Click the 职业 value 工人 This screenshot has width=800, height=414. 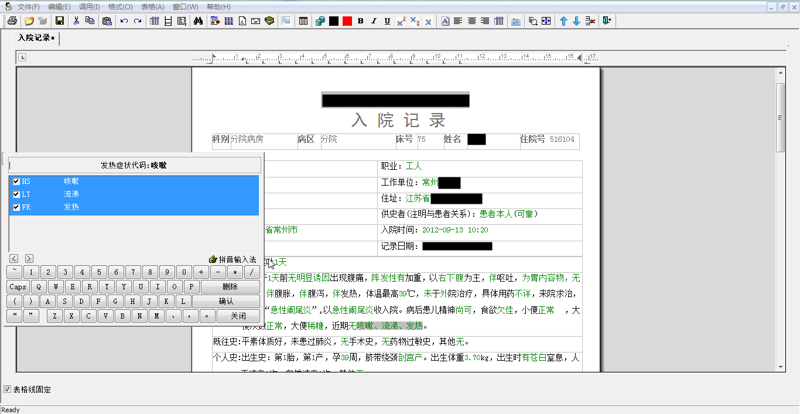[414, 166]
